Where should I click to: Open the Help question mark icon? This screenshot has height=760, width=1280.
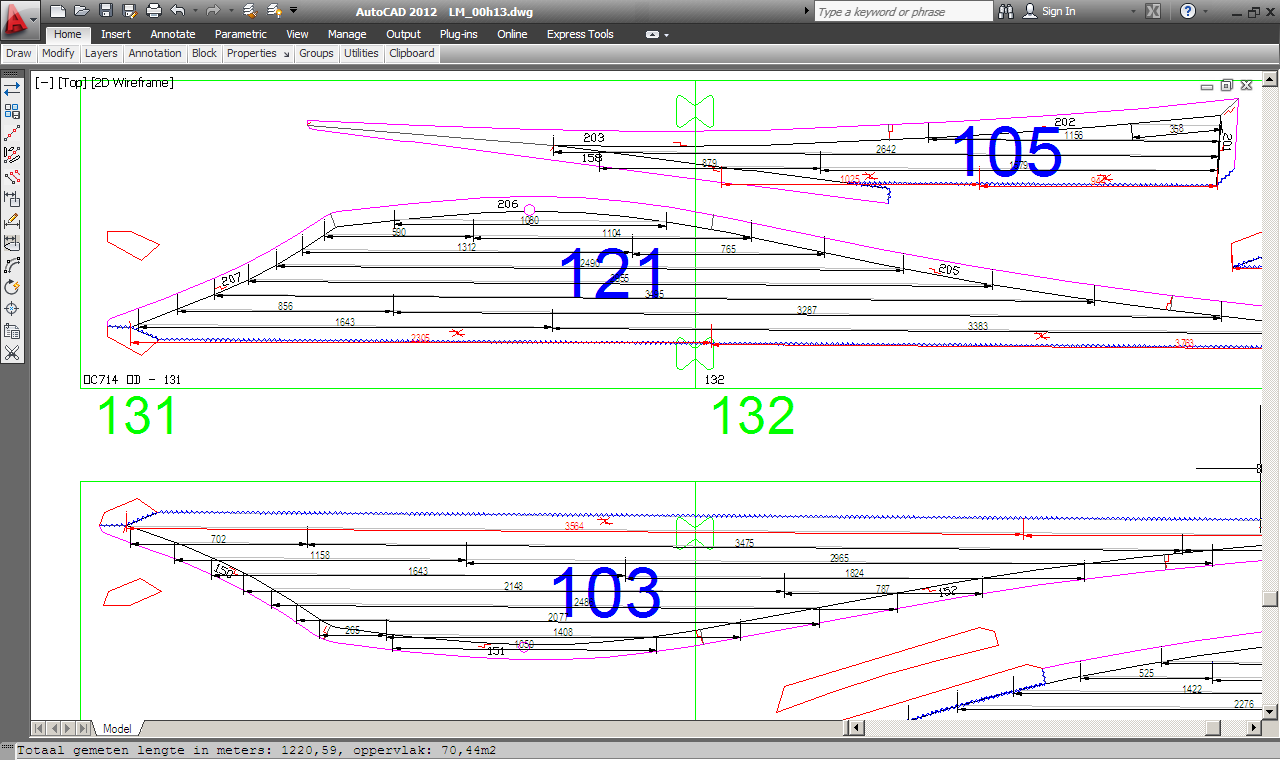point(1187,11)
